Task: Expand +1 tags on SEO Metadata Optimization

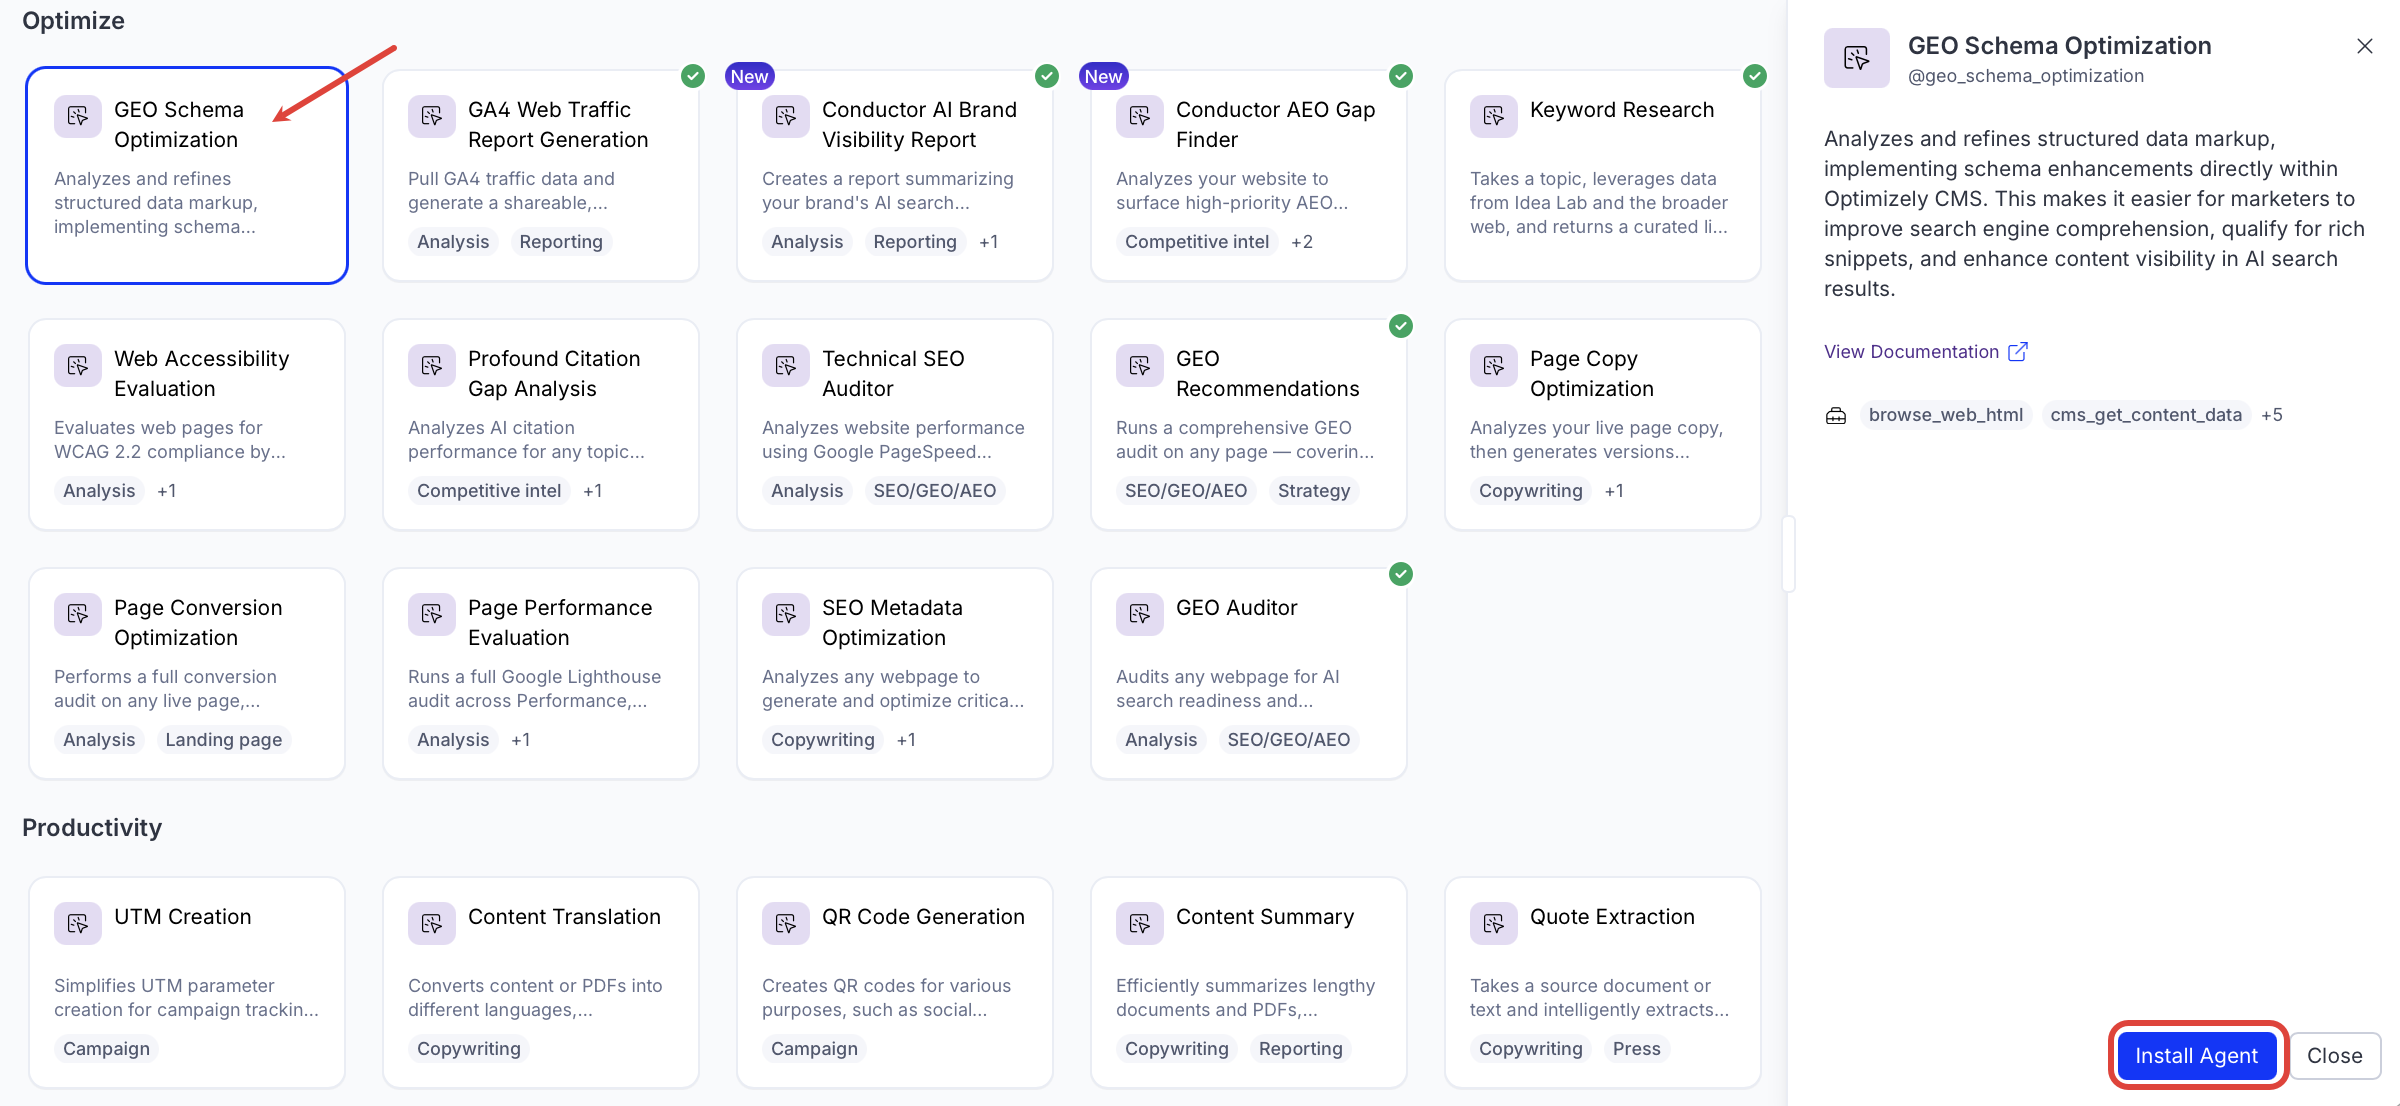Action: [906, 740]
